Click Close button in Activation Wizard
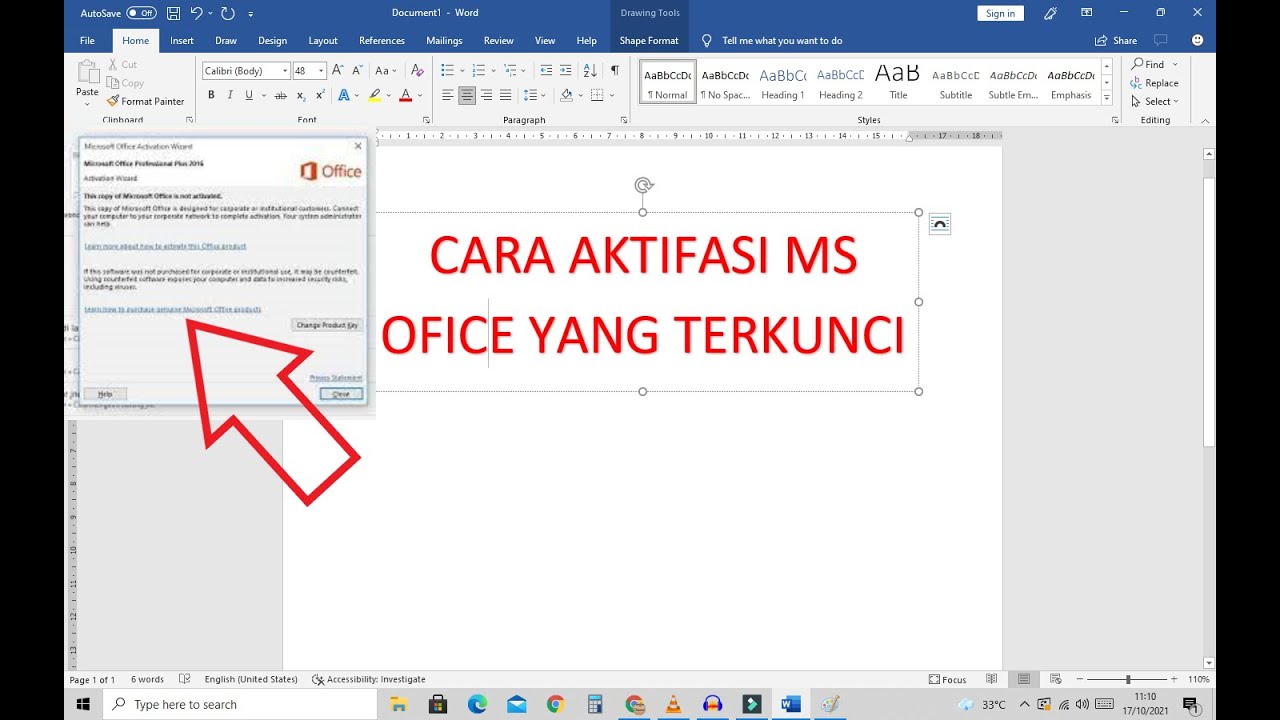Screen dimensions: 1280x720 pyautogui.click(x=341, y=394)
